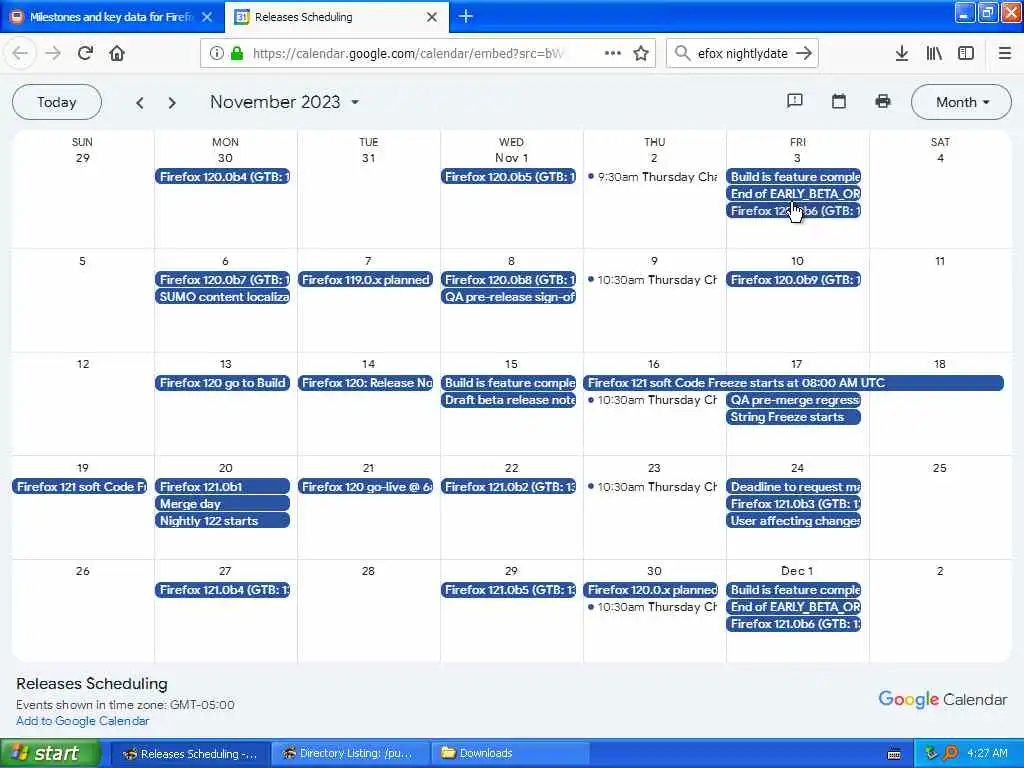Bookmark this page with the star

[x=641, y=54]
